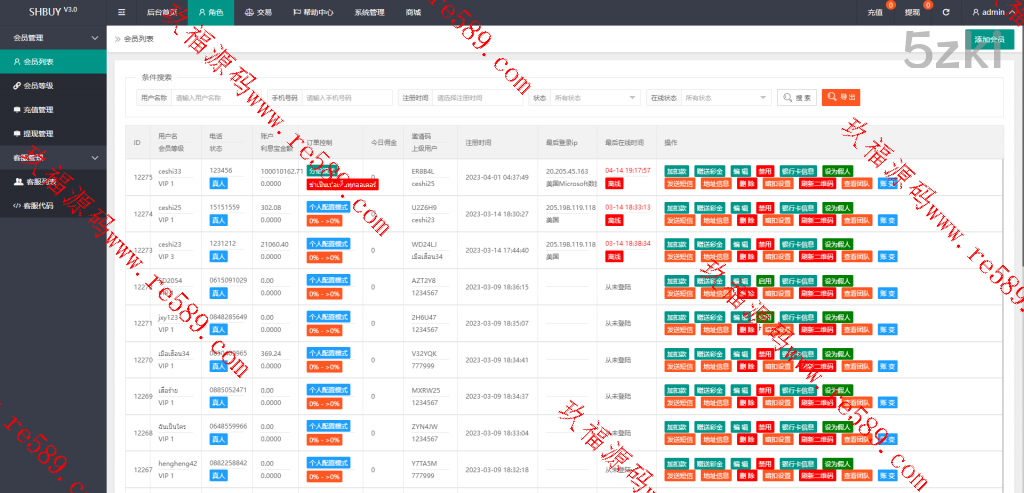Open 充值管理 in the sidebar
The height and width of the screenshot is (493, 1024).
point(38,110)
